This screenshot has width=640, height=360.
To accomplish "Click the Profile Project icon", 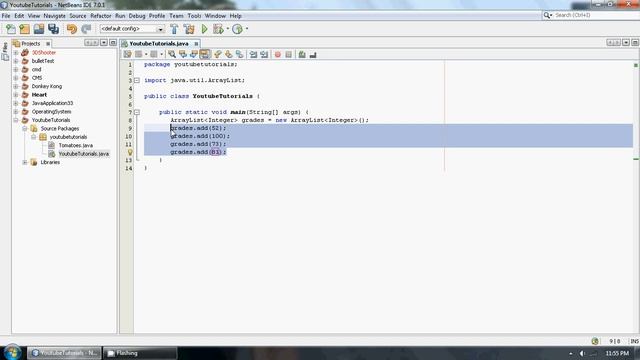I will tap(237, 29).
